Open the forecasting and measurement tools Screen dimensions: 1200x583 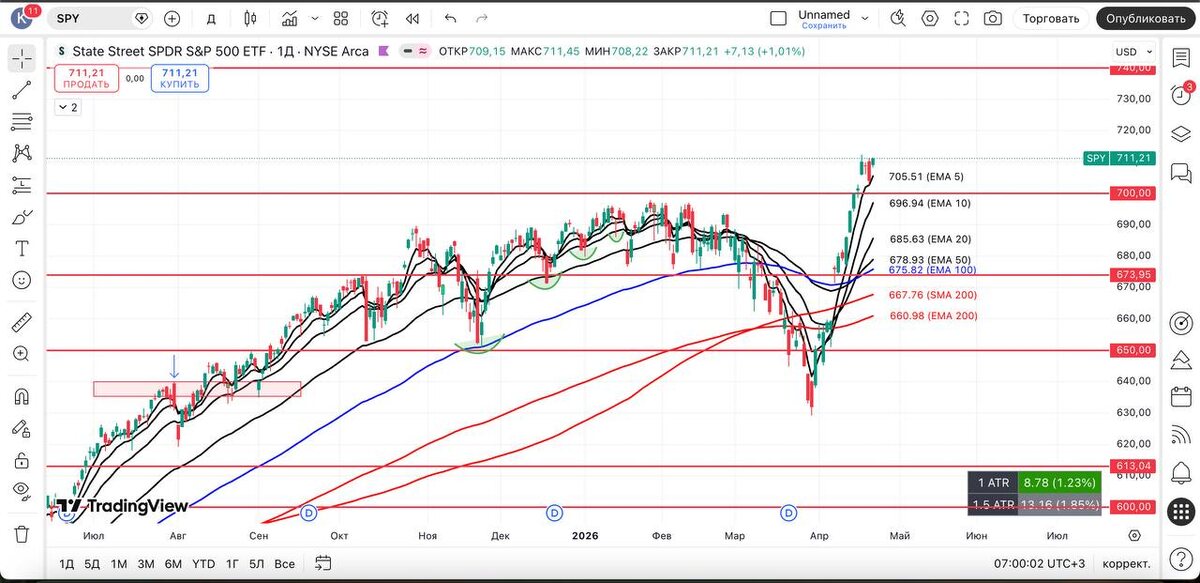pyautogui.click(x=21, y=185)
